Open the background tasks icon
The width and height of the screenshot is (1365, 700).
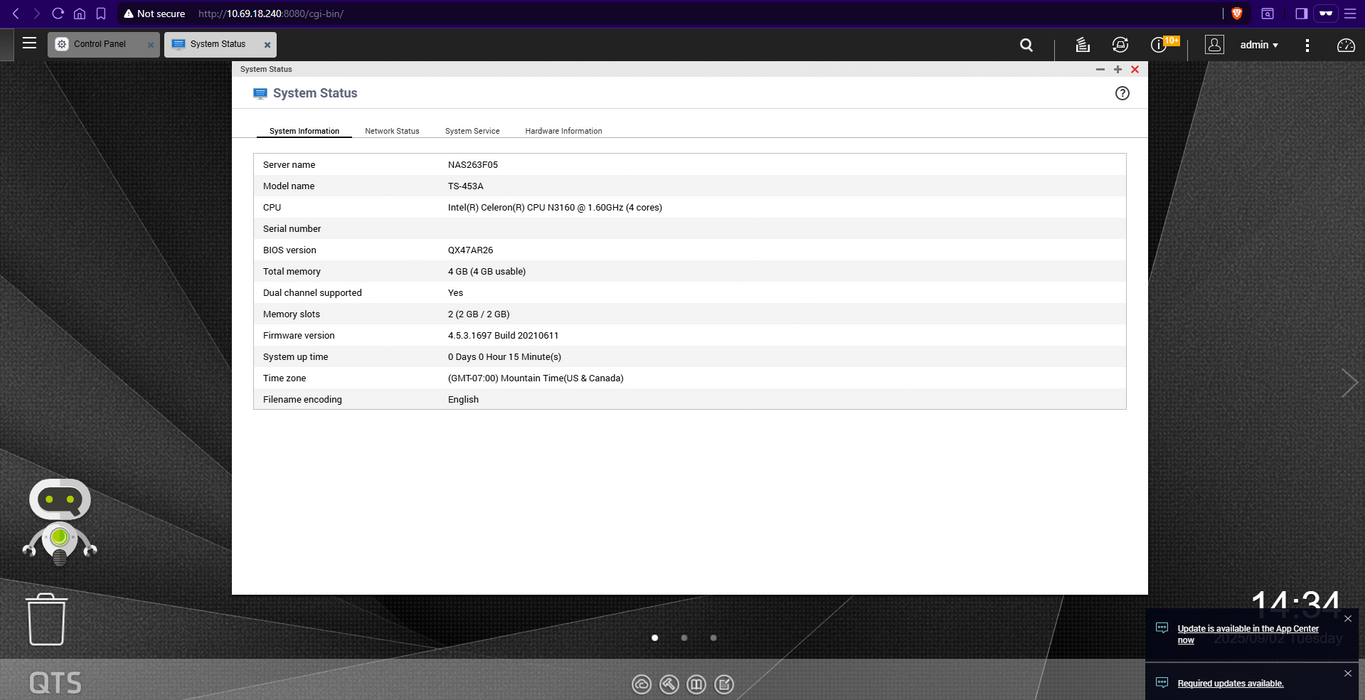point(1082,45)
